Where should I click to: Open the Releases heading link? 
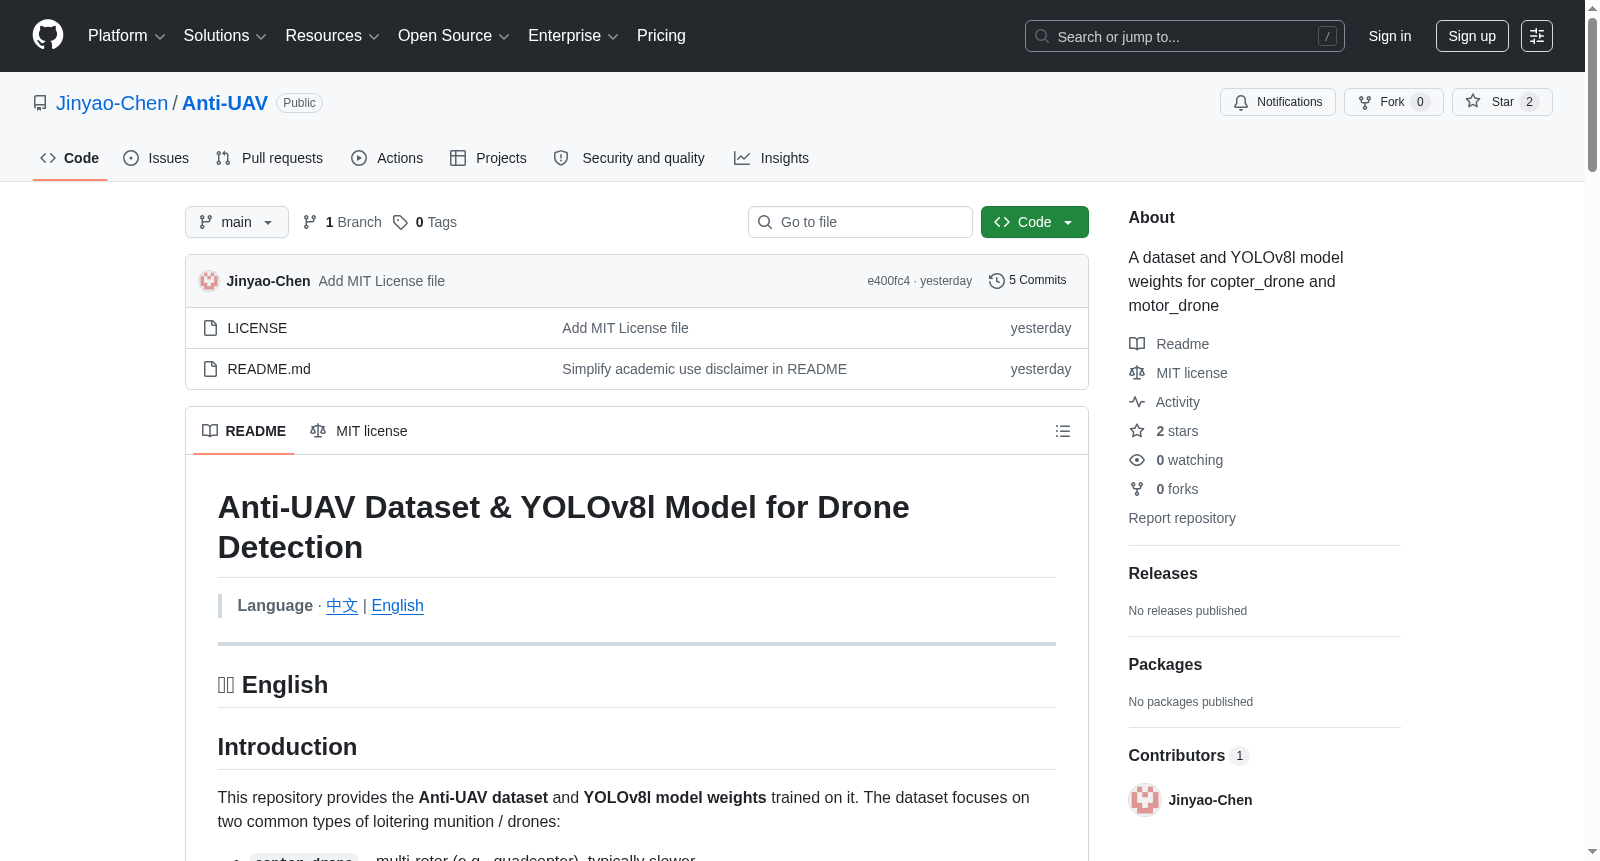point(1163,574)
